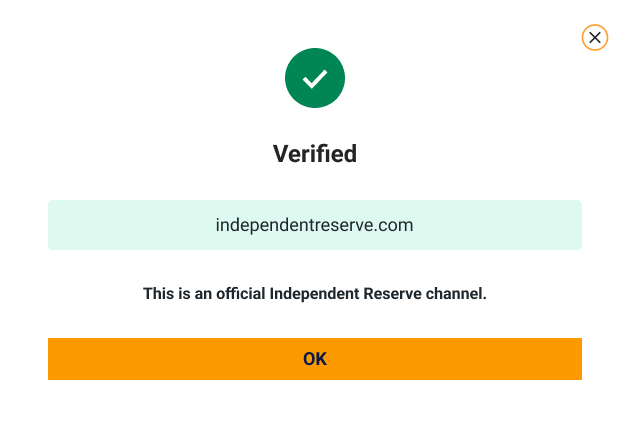630x428 pixels.
Task: Close the verification dialog with the X icon
Action: pos(595,38)
